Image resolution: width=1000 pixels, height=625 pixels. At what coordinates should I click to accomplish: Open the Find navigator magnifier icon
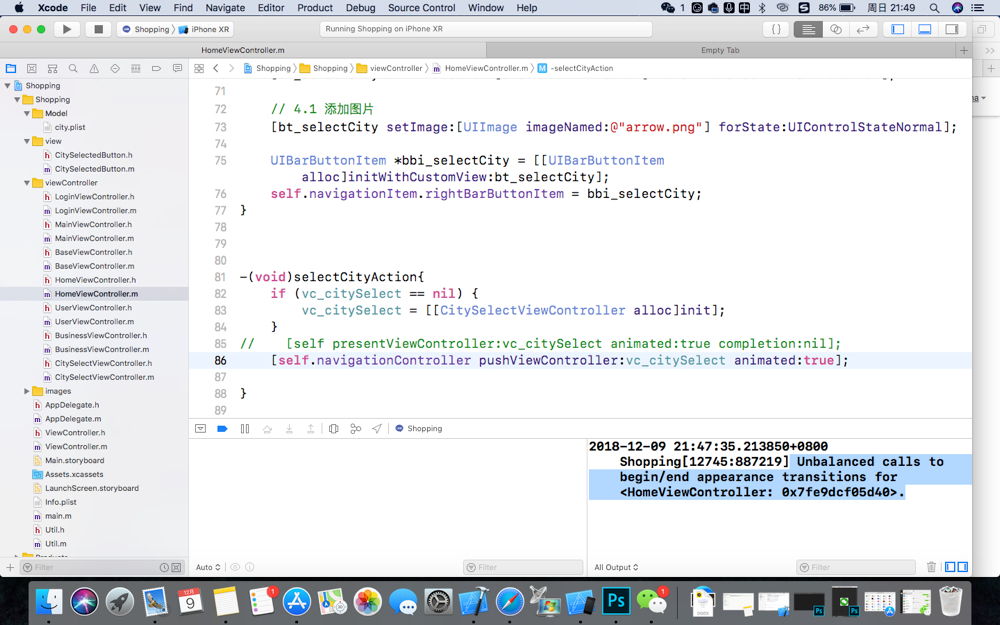[73, 68]
